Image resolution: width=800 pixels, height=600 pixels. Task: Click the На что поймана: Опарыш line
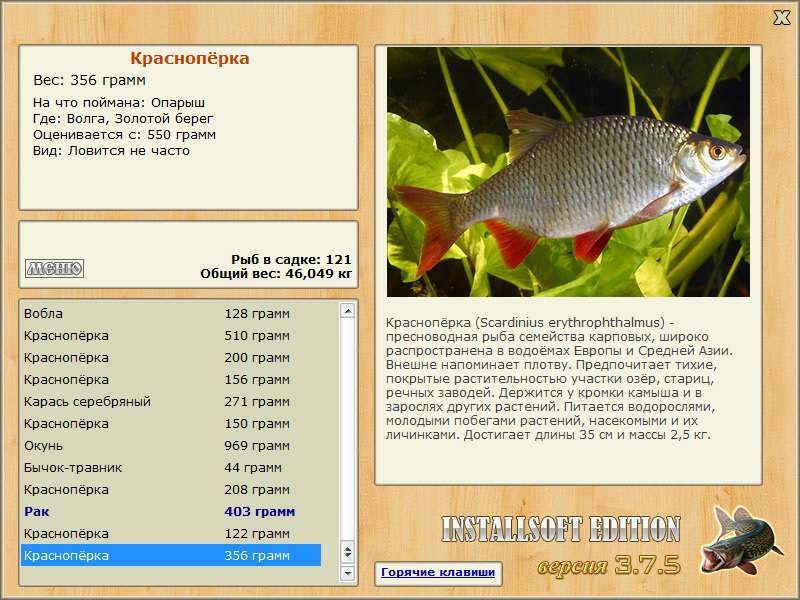pos(119,103)
